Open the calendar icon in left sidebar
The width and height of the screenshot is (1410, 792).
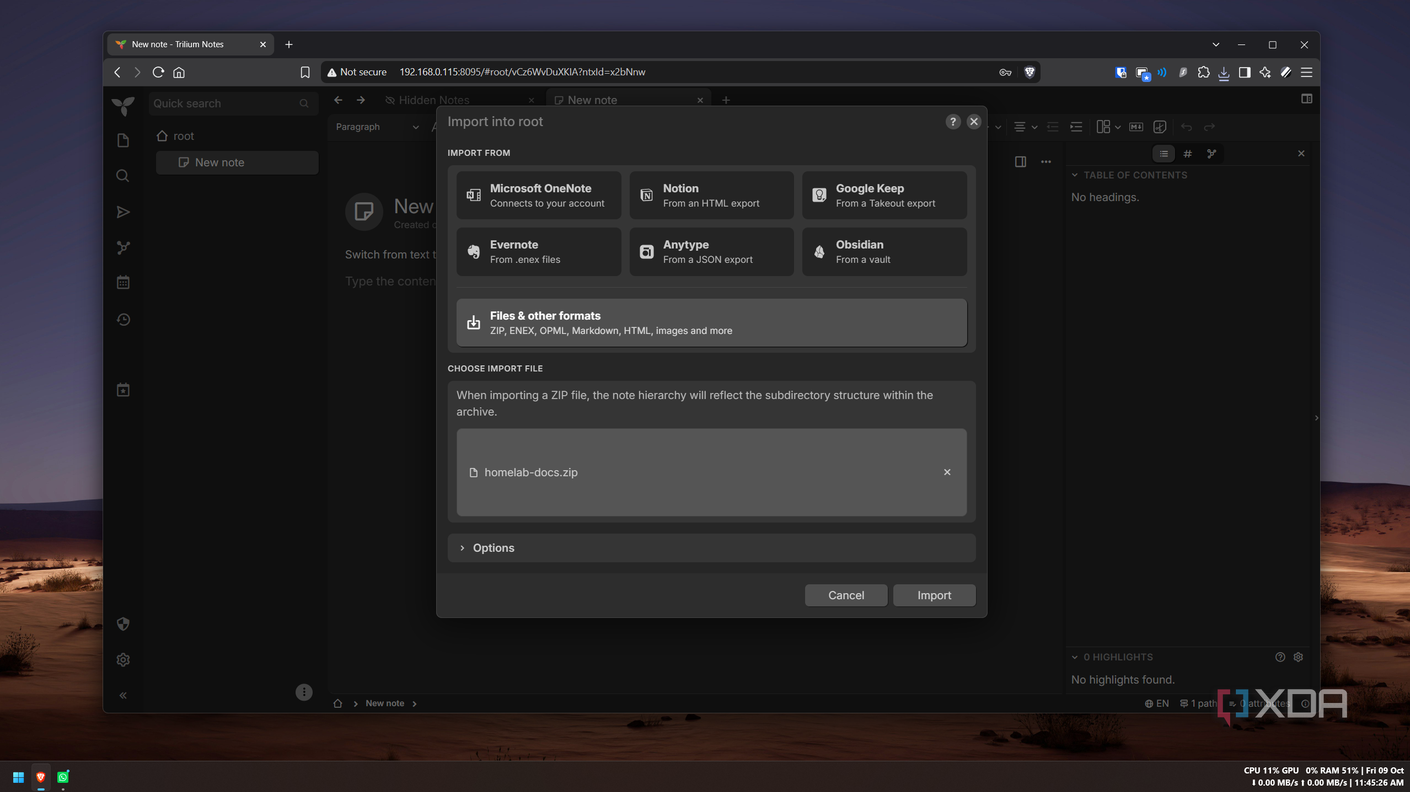click(123, 283)
